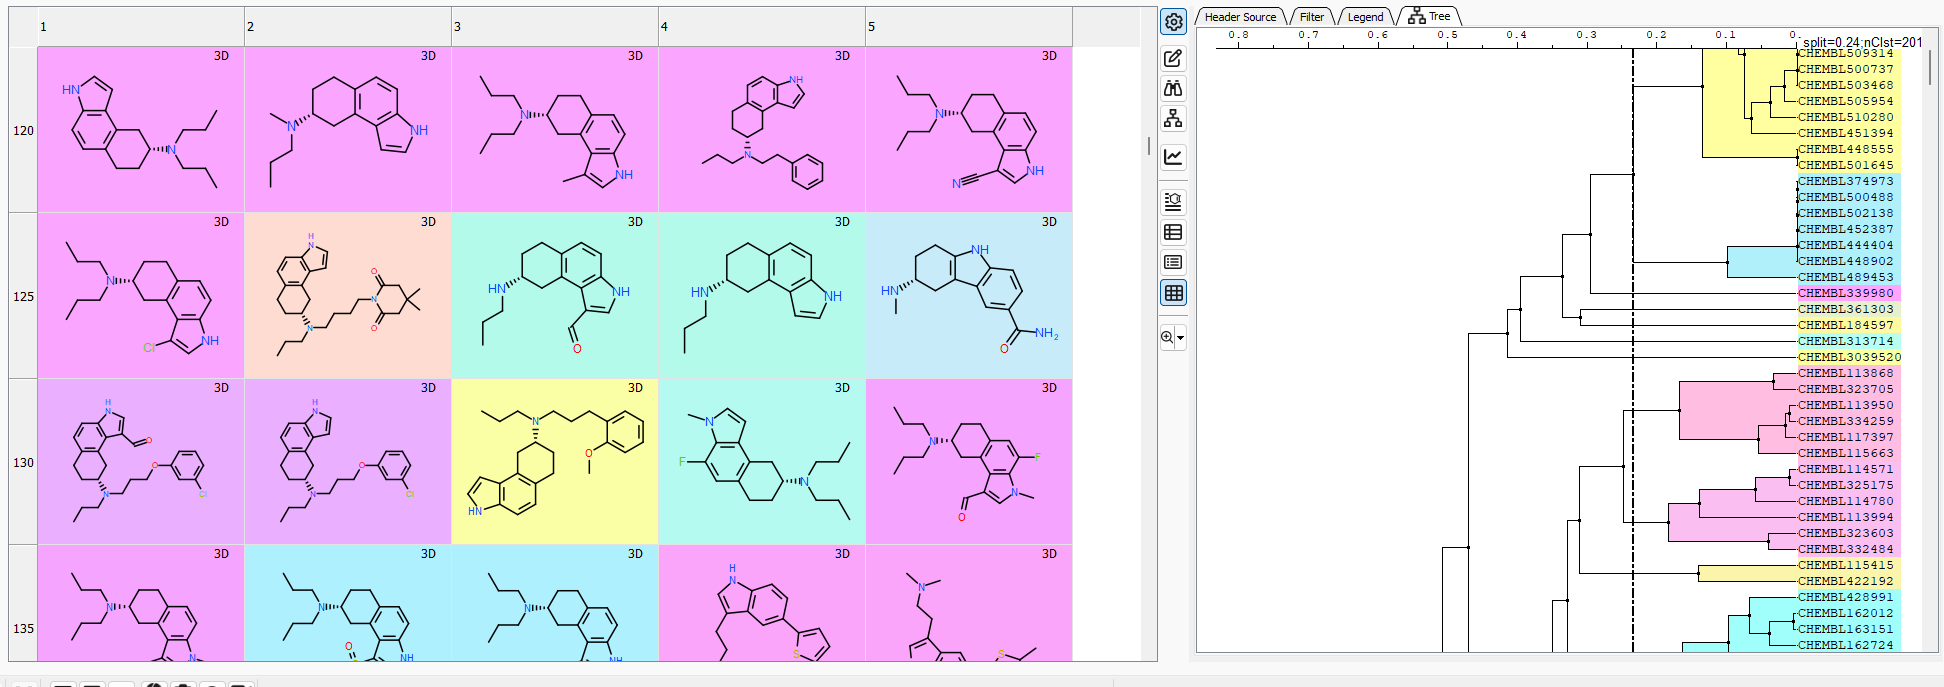
Task: Click the yellow cluster block at tree top
Action: tap(1748, 104)
